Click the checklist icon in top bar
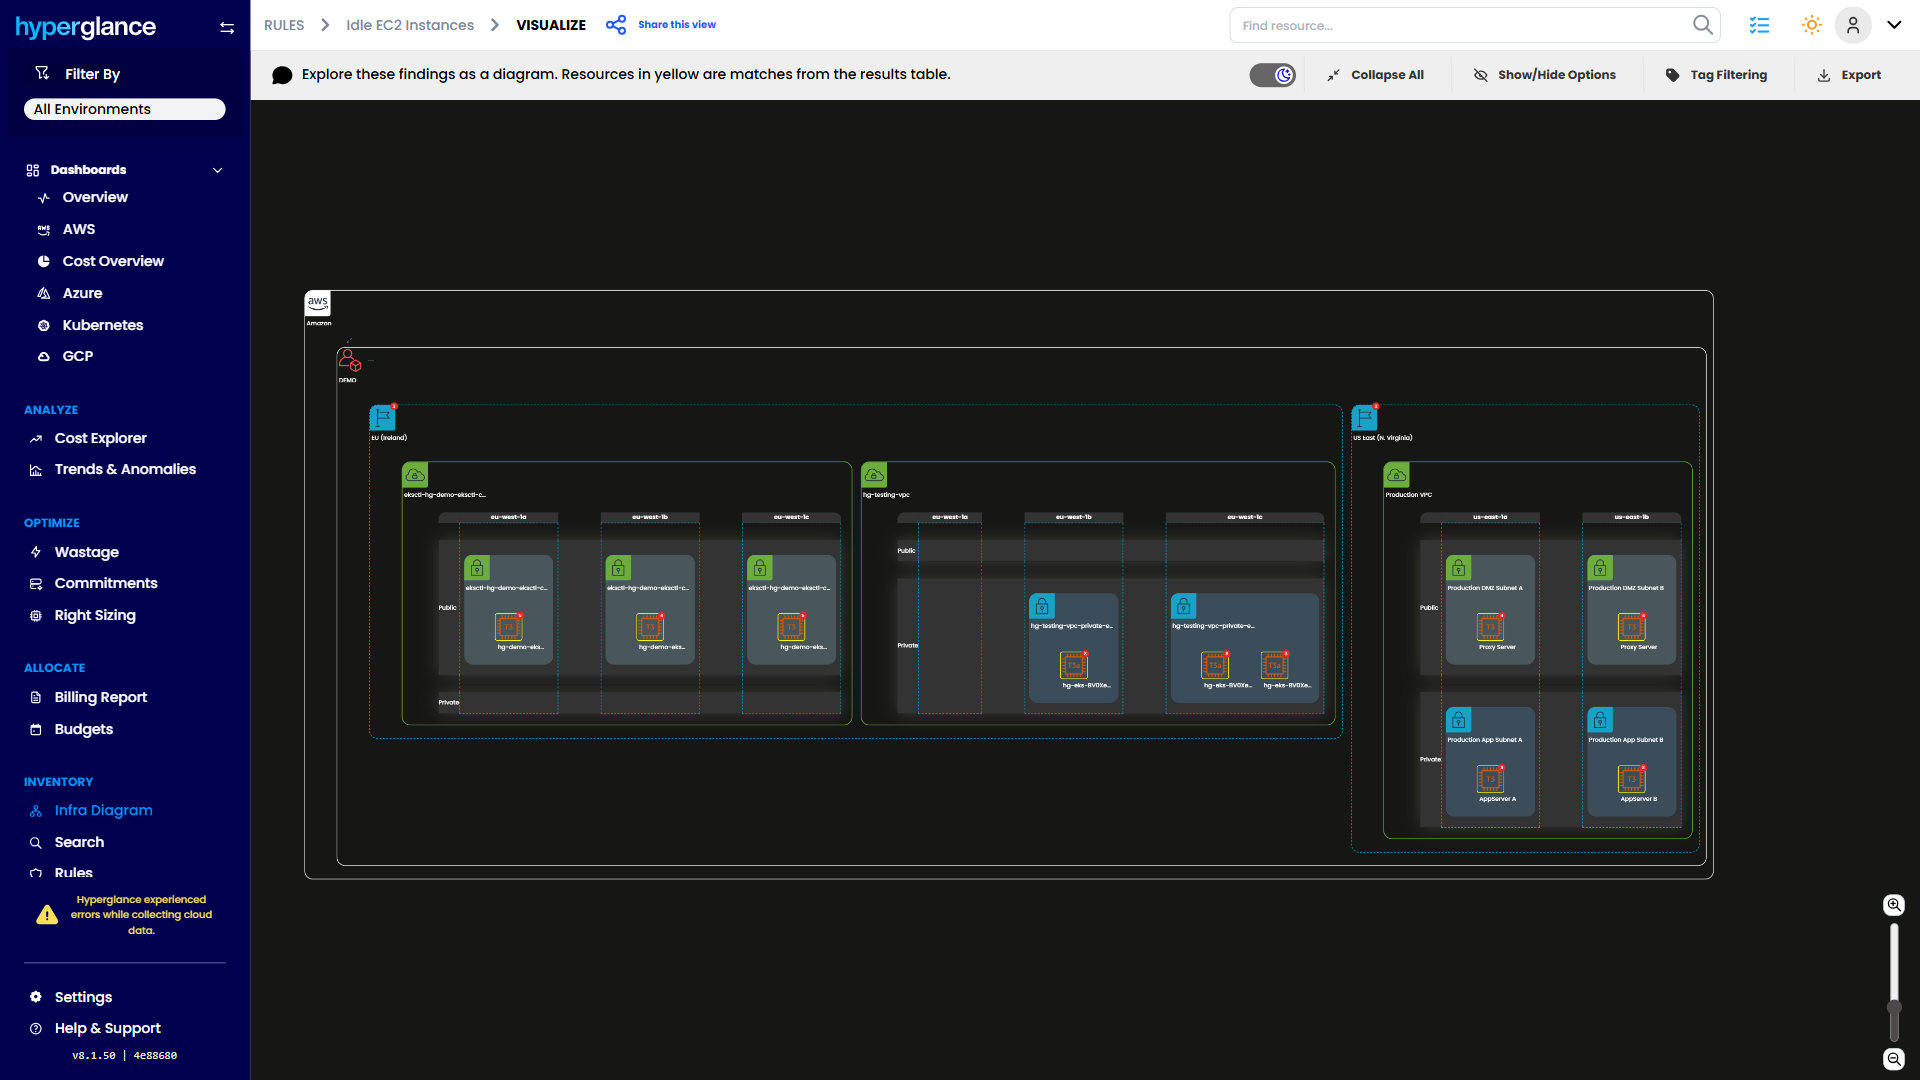The width and height of the screenshot is (1920, 1080). (x=1759, y=25)
